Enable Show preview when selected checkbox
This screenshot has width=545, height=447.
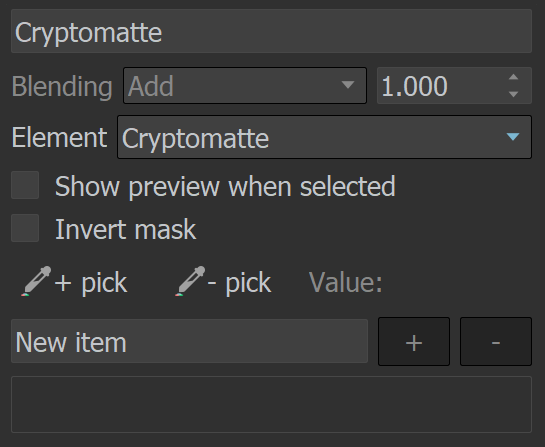(x=25, y=185)
